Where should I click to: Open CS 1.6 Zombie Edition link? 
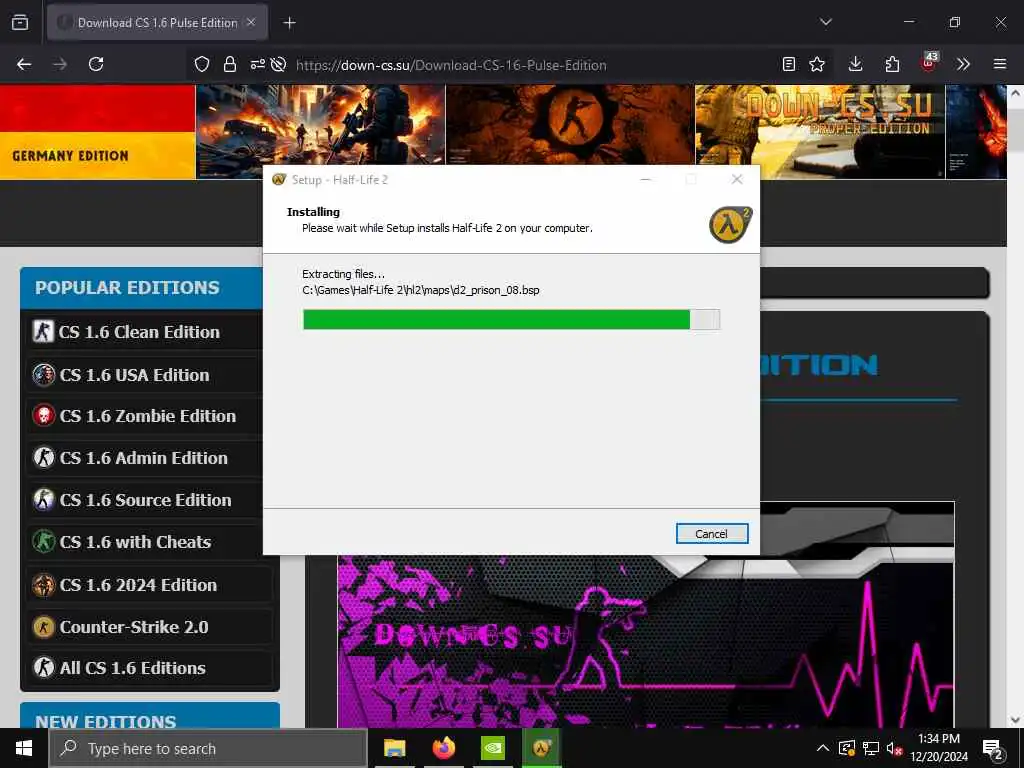coord(146,416)
